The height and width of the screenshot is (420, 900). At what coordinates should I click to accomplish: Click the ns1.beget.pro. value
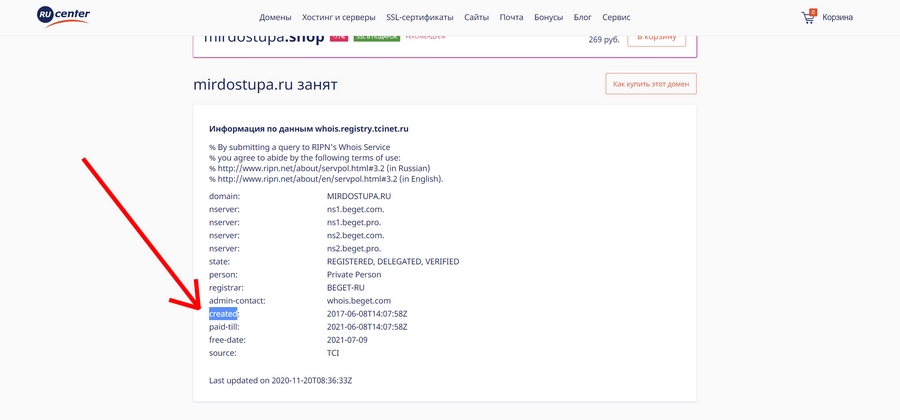click(354, 222)
